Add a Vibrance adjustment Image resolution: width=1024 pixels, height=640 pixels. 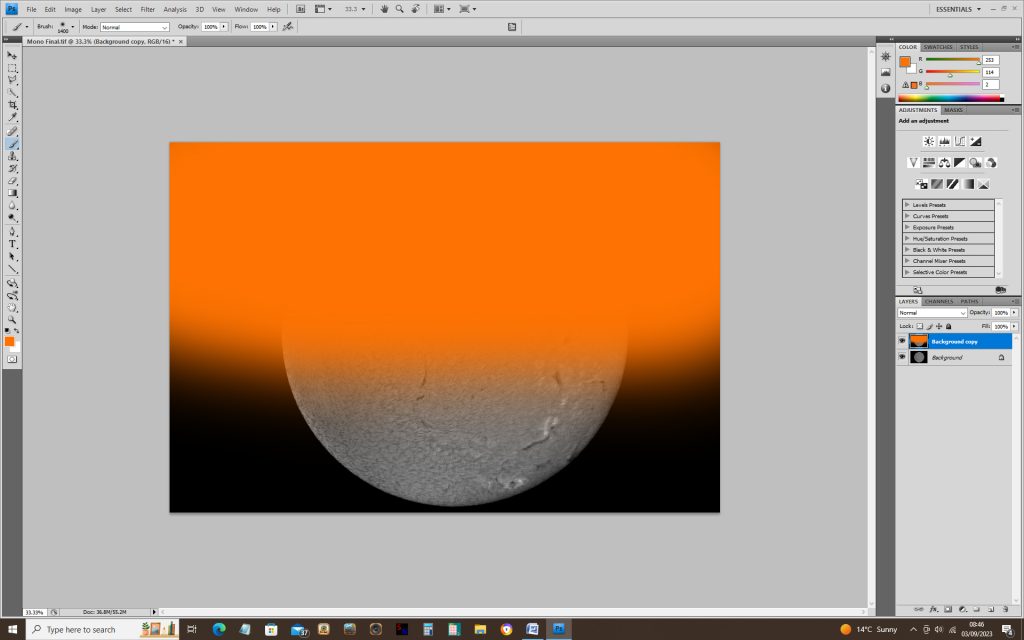[913, 163]
